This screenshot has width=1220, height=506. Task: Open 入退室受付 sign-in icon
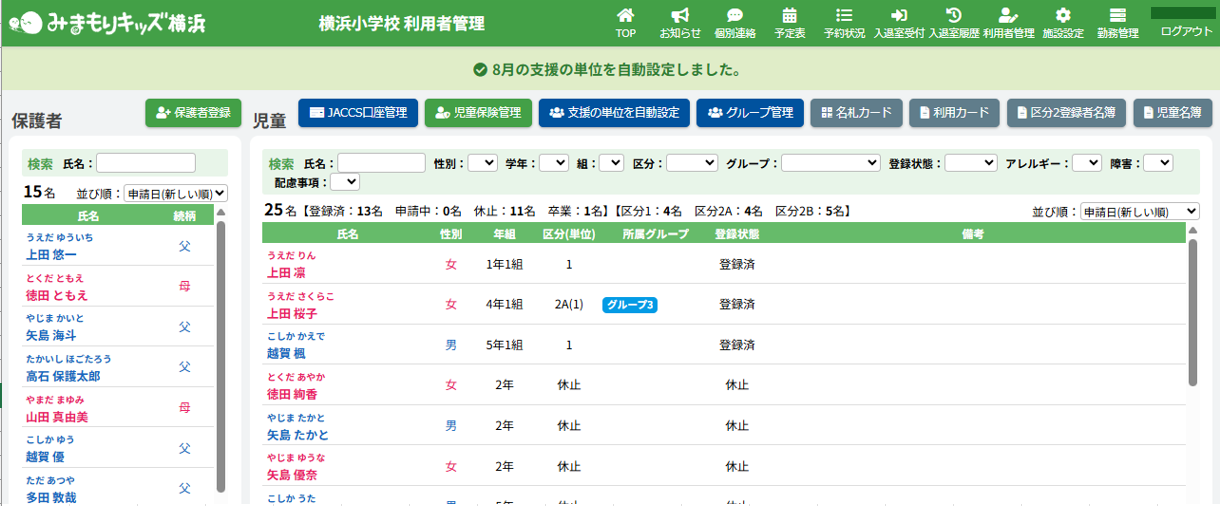[898, 16]
